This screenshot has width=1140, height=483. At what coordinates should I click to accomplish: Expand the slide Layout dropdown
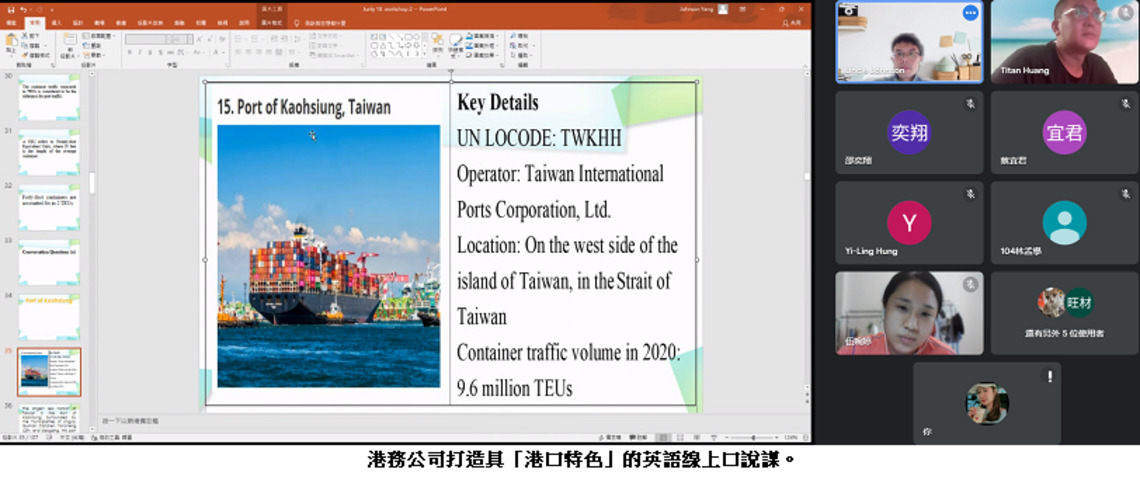point(98,36)
